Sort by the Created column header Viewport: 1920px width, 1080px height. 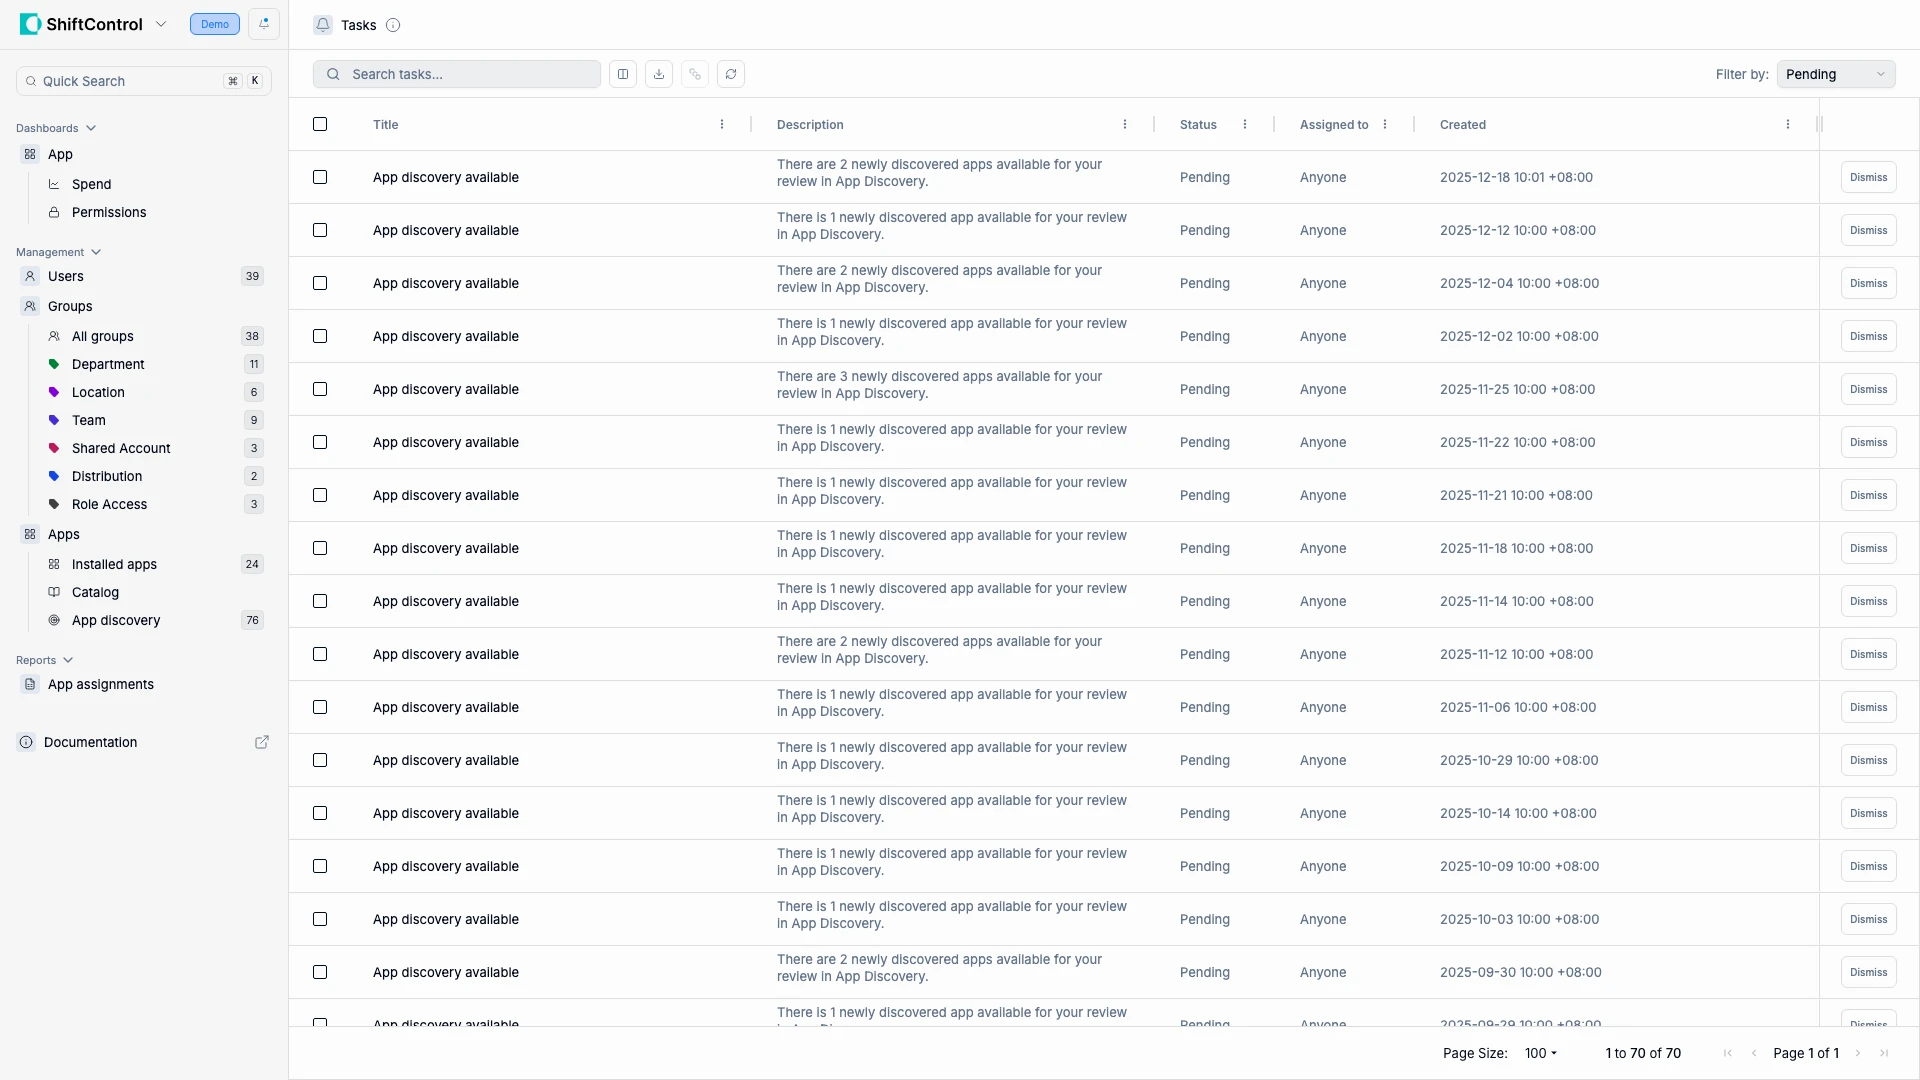pyautogui.click(x=1463, y=125)
